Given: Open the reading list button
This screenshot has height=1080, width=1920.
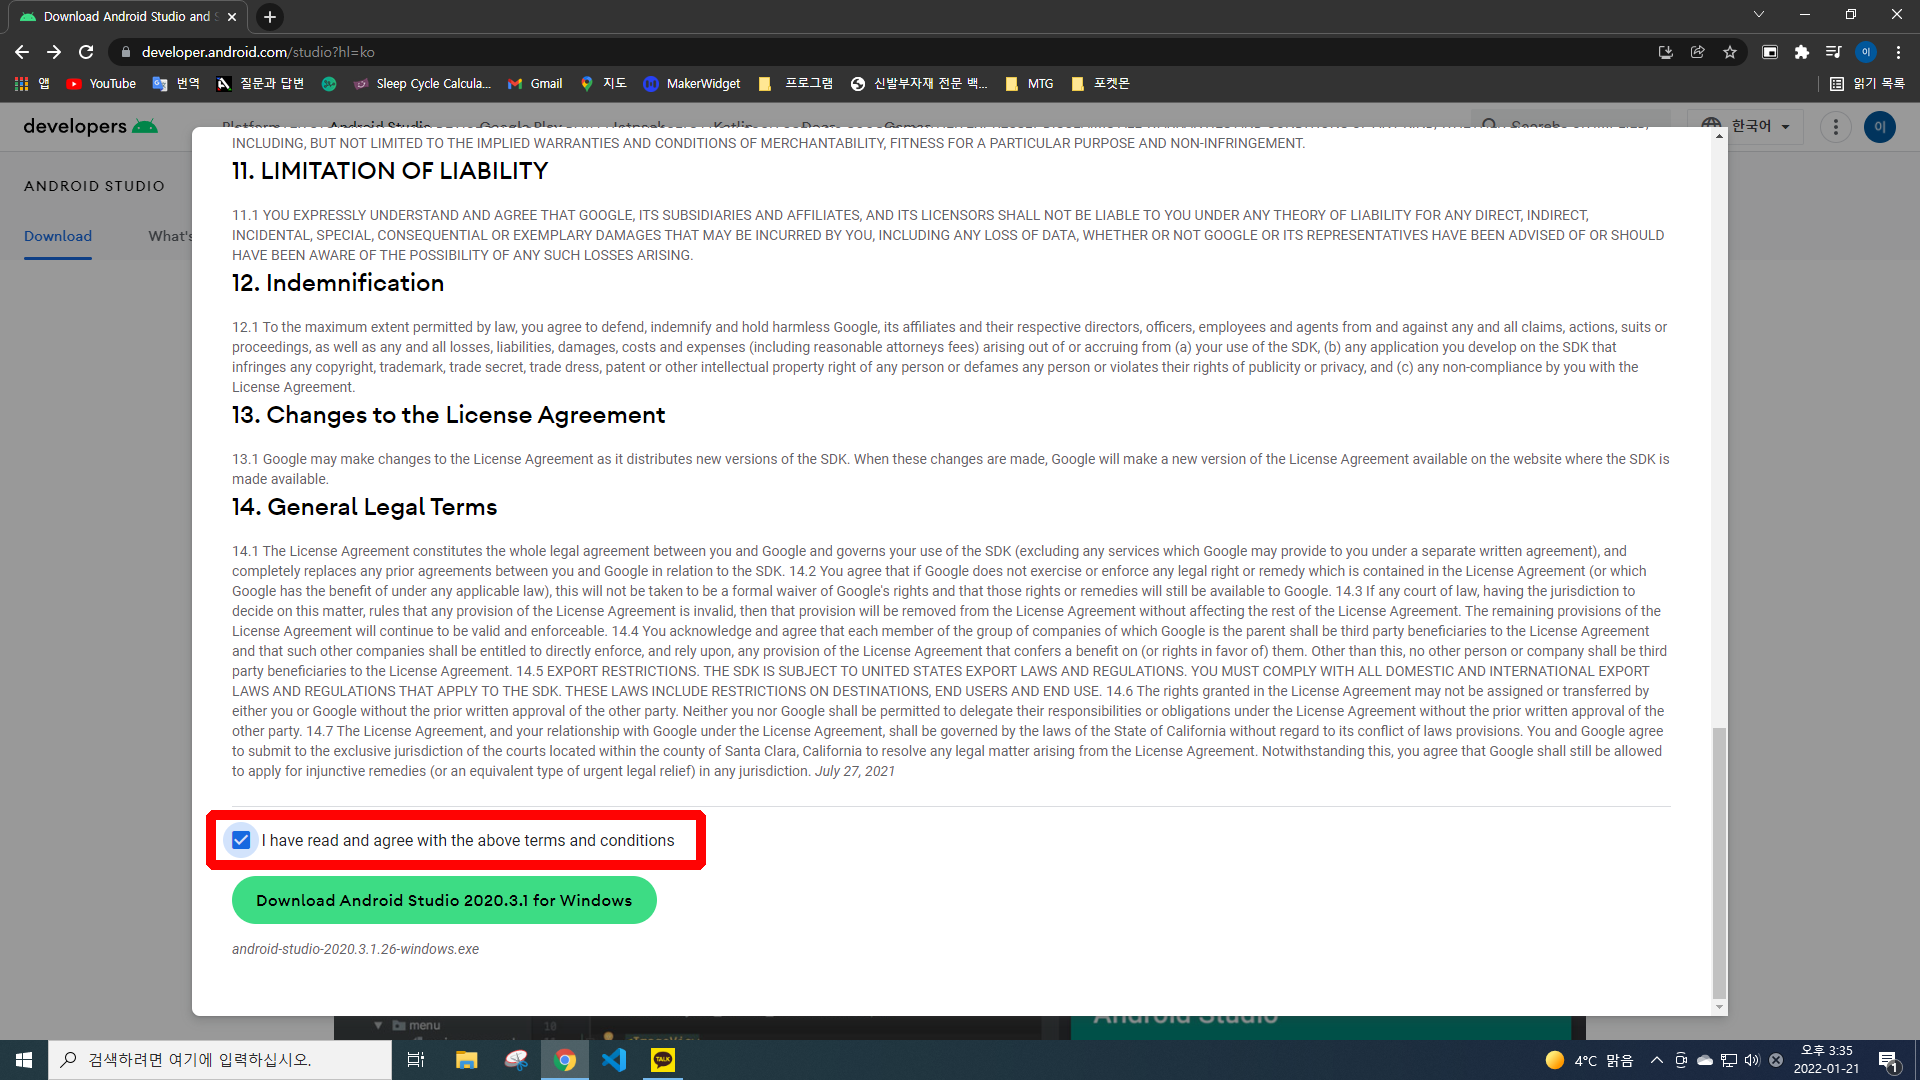Looking at the screenshot, I should tap(1867, 84).
